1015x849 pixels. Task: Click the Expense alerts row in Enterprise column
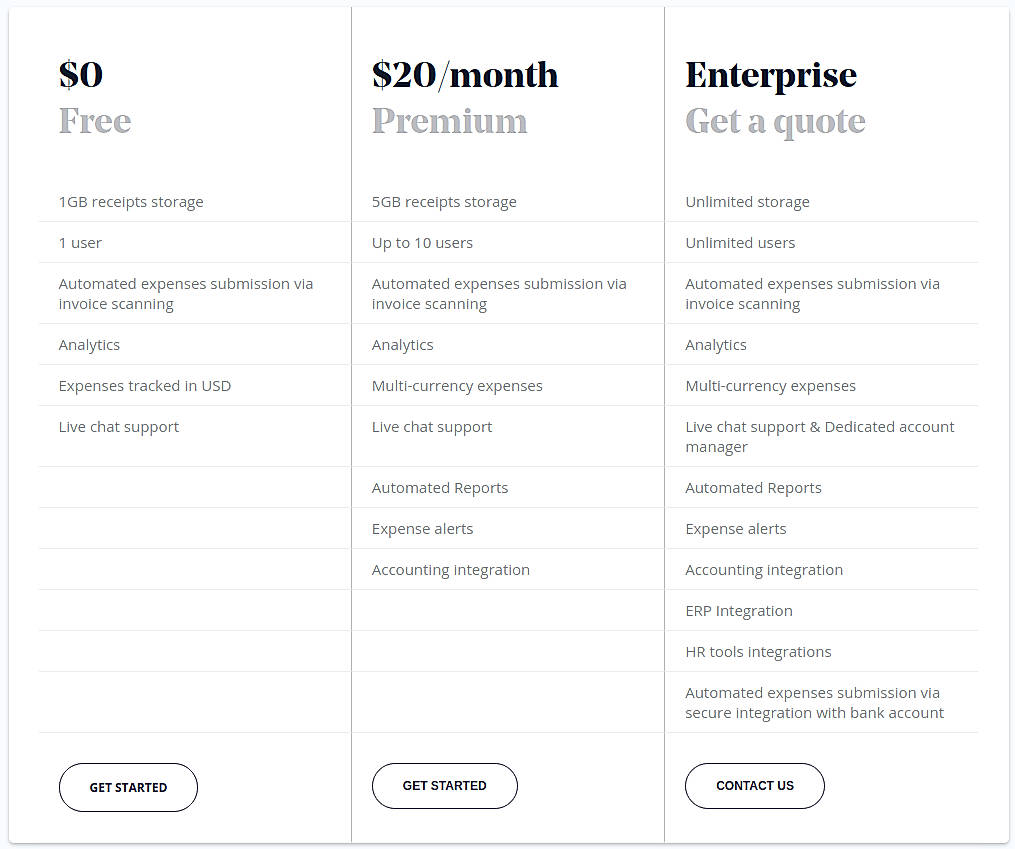point(735,528)
